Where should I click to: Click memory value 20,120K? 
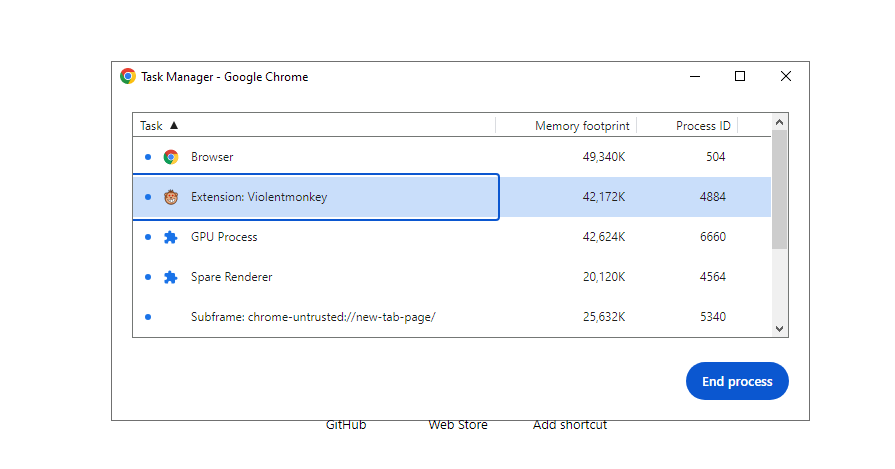[604, 277]
